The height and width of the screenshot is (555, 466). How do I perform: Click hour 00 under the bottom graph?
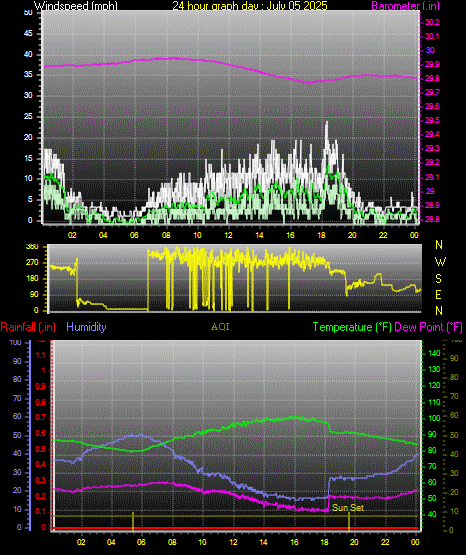click(x=415, y=542)
